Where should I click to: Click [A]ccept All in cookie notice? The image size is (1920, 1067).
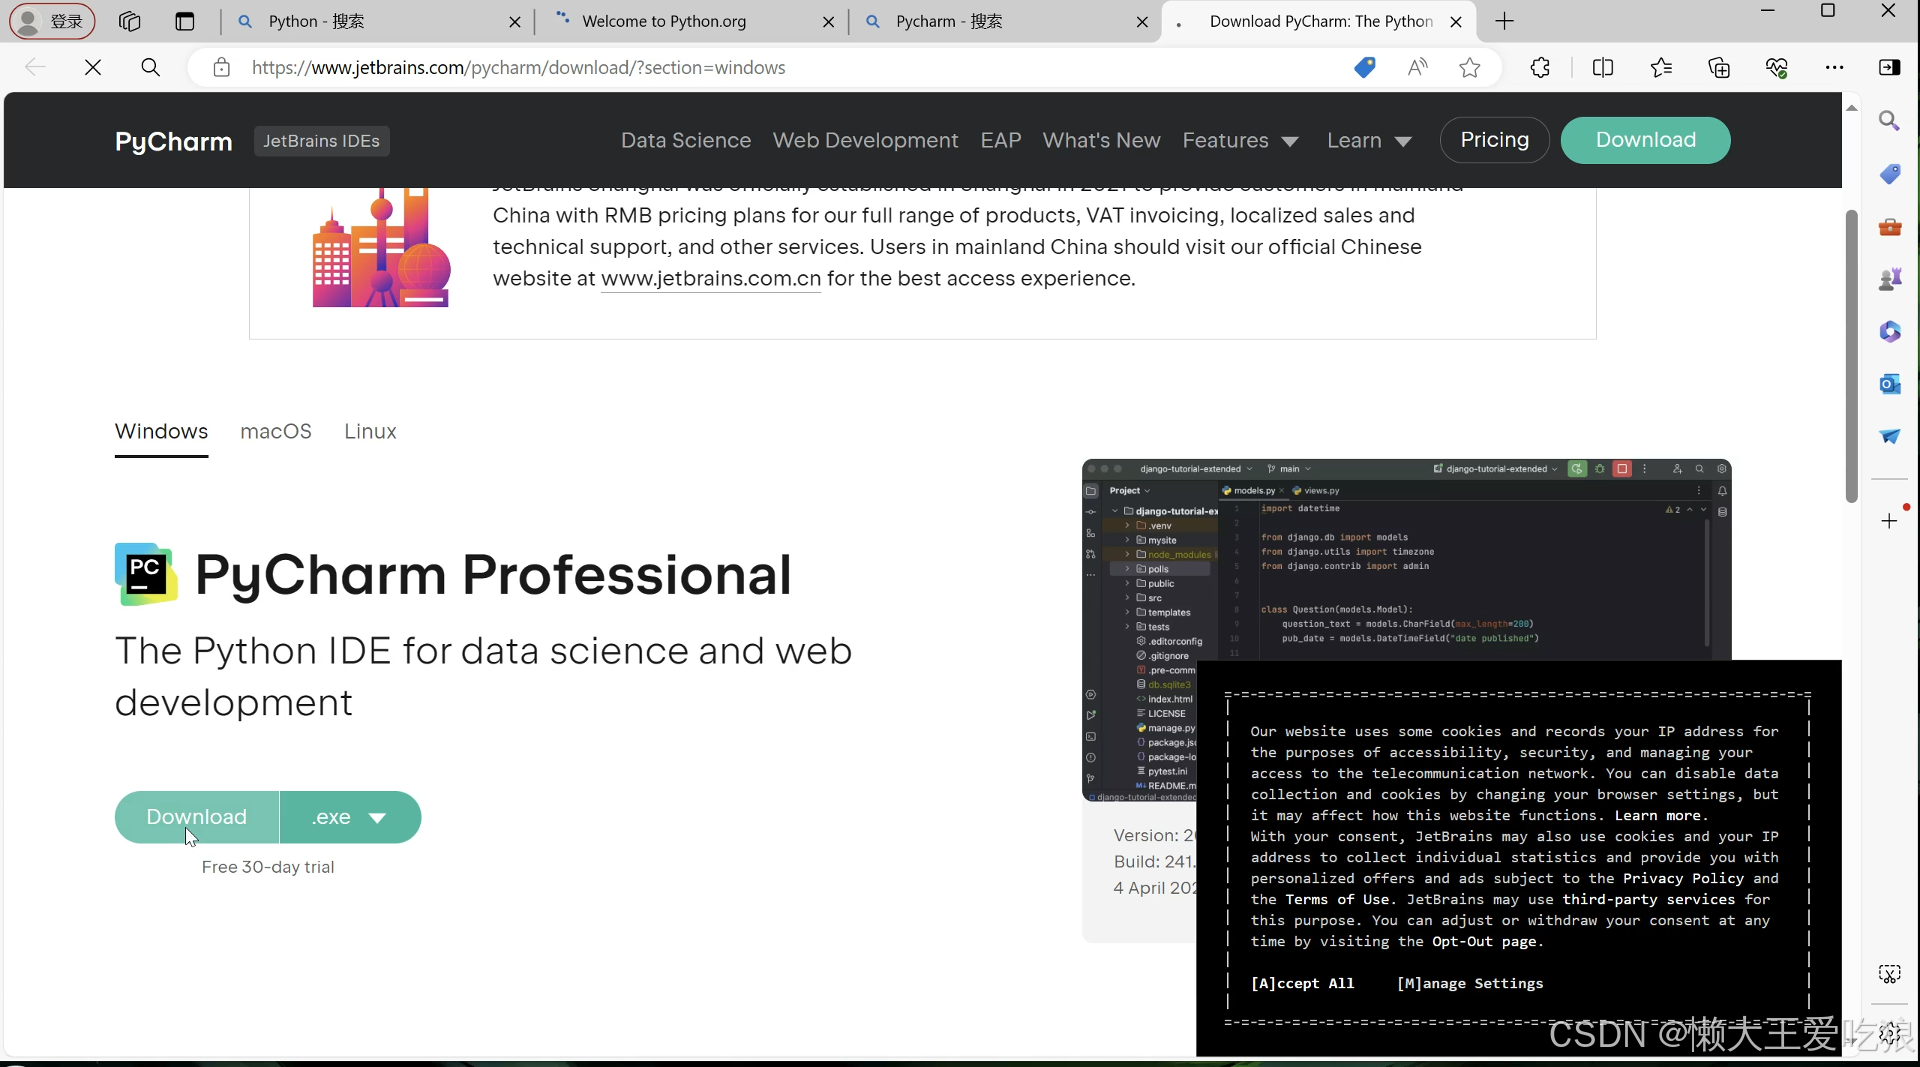[x=1302, y=983]
